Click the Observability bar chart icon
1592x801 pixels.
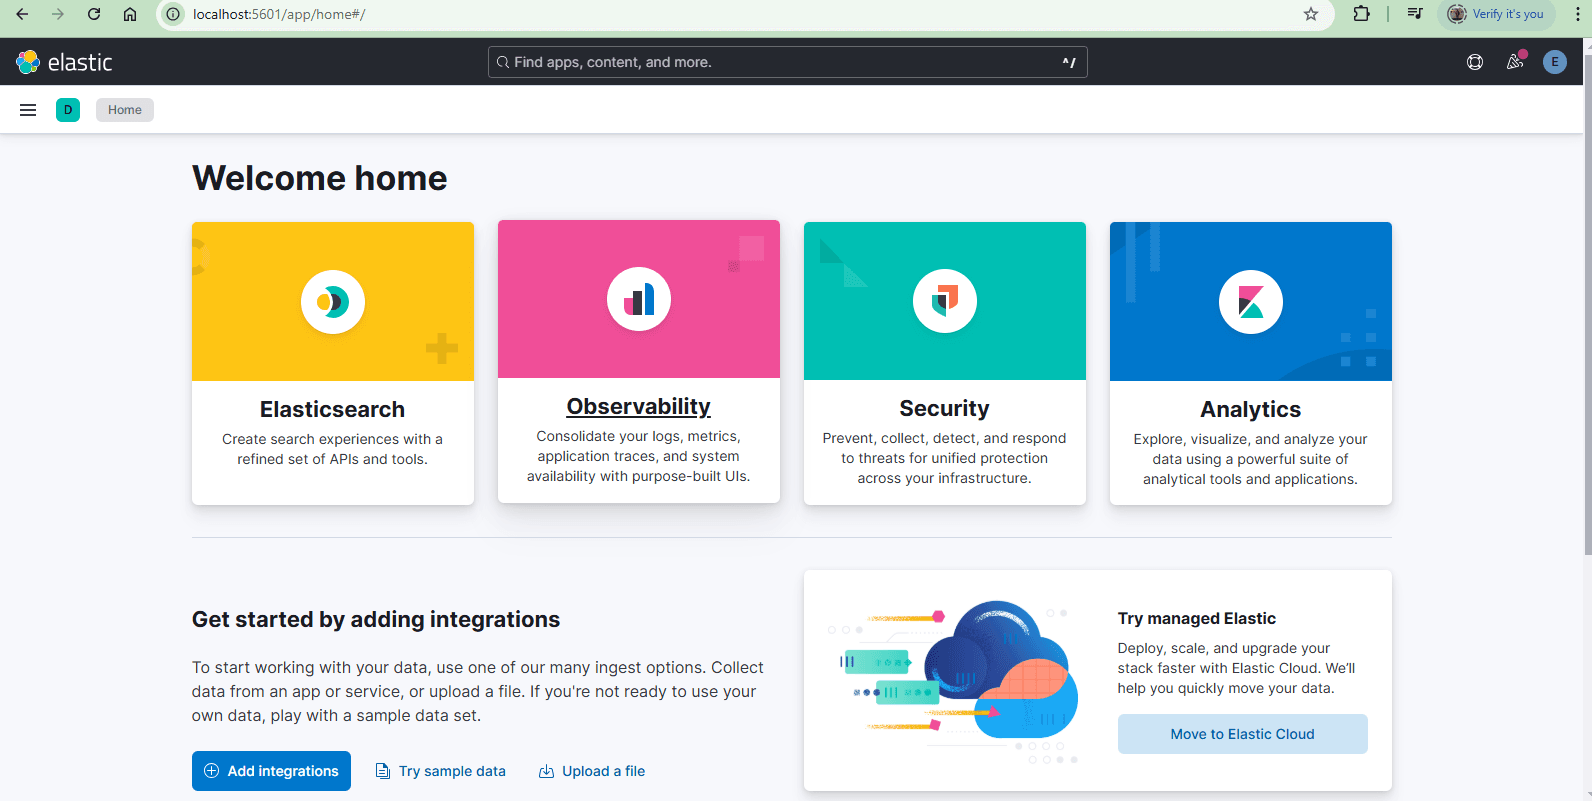coord(639,299)
